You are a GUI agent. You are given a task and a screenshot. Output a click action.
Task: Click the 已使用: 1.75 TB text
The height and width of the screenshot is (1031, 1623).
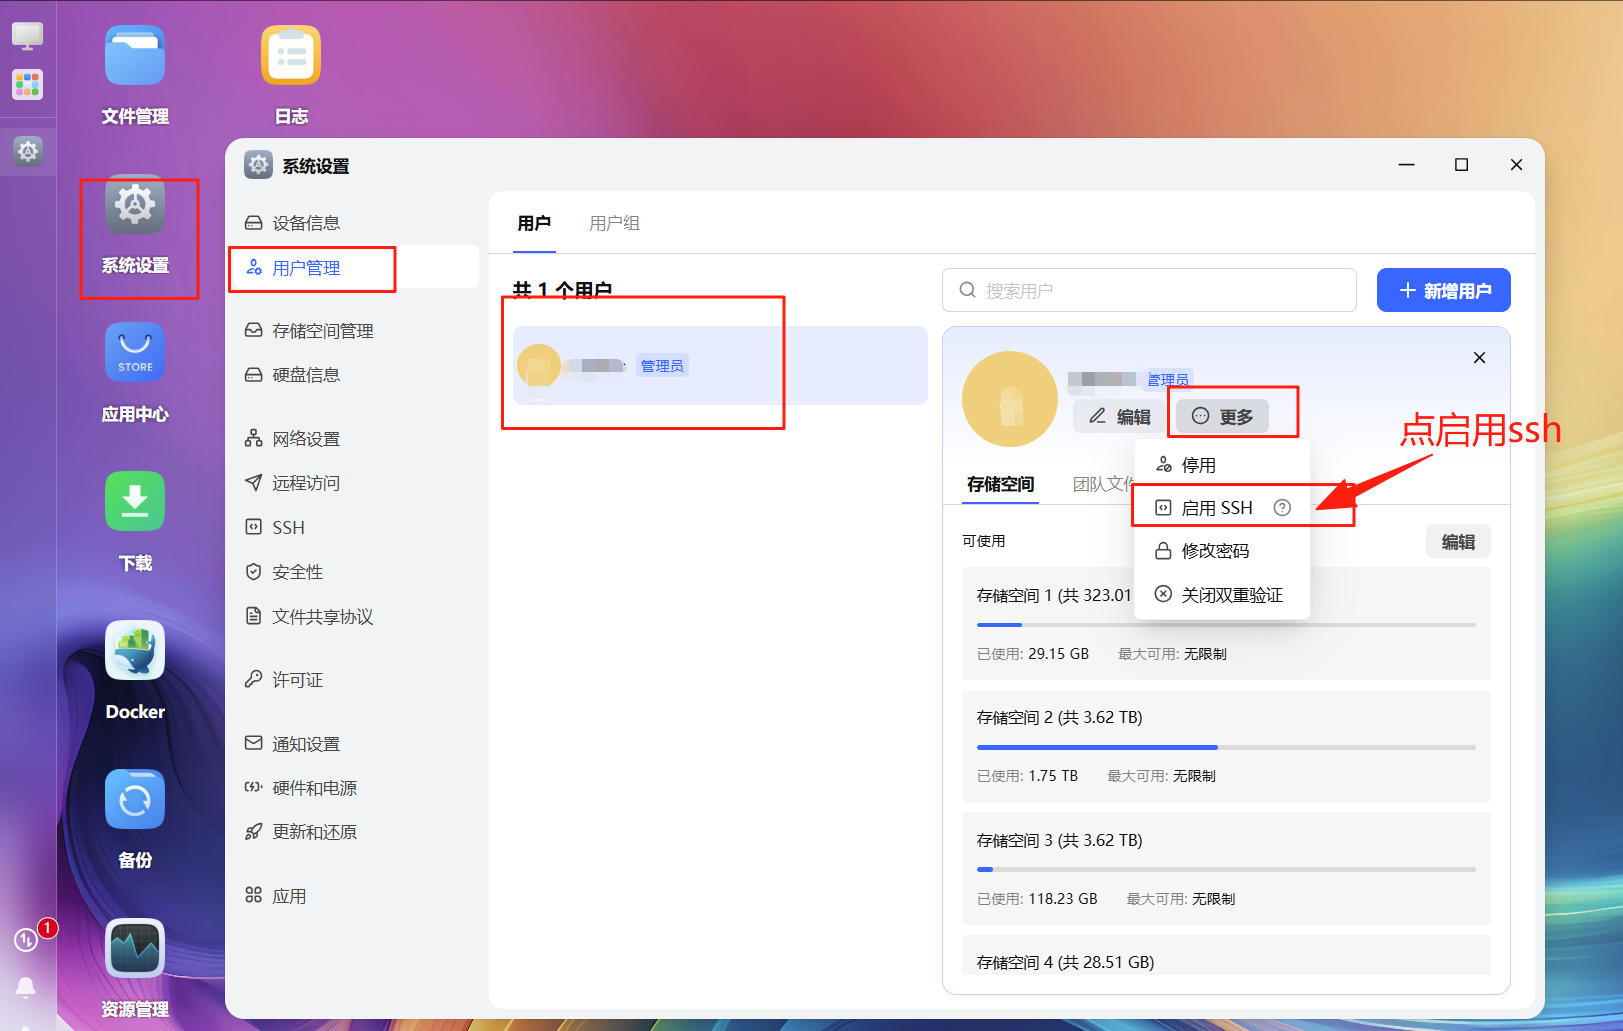[1027, 776]
